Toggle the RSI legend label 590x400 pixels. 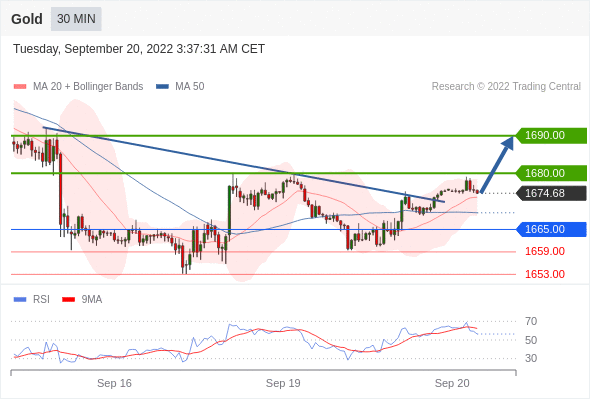(41, 300)
